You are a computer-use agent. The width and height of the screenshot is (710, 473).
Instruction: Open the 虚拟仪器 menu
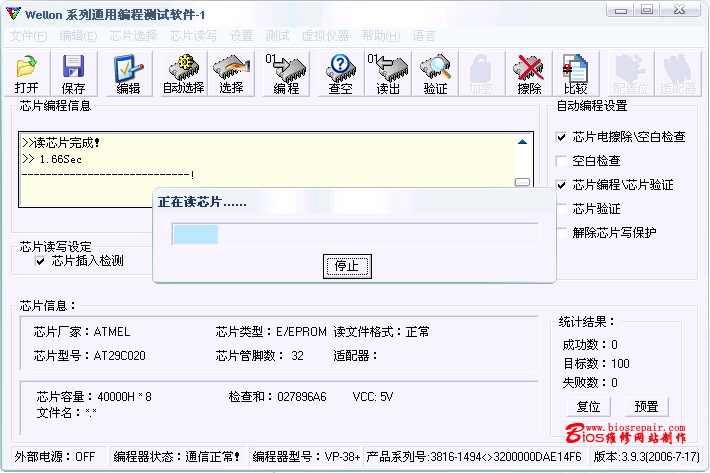pos(325,36)
